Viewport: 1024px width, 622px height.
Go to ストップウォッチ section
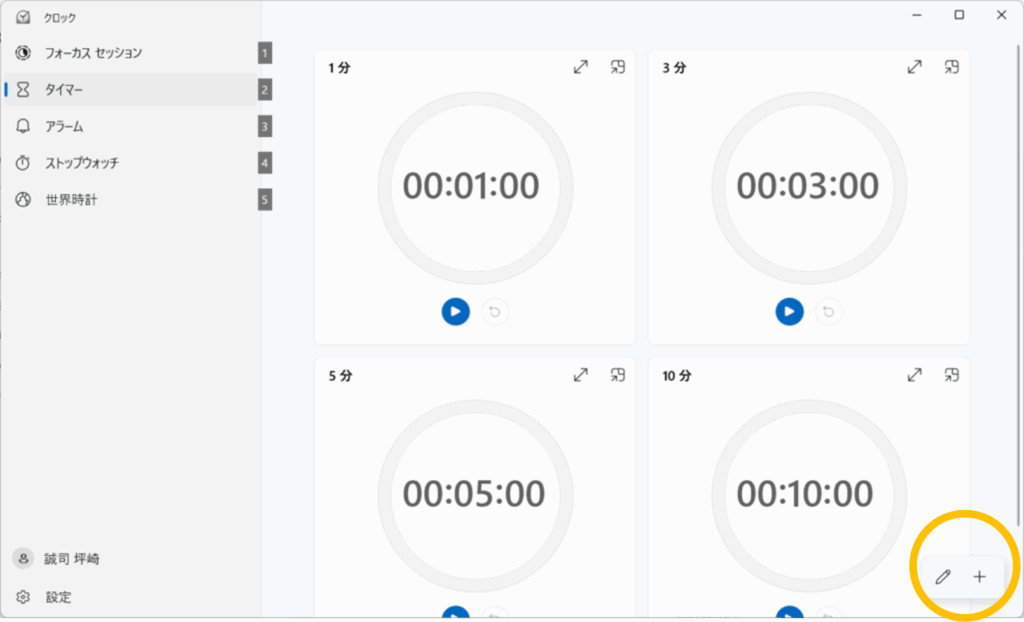tap(82, 163)
